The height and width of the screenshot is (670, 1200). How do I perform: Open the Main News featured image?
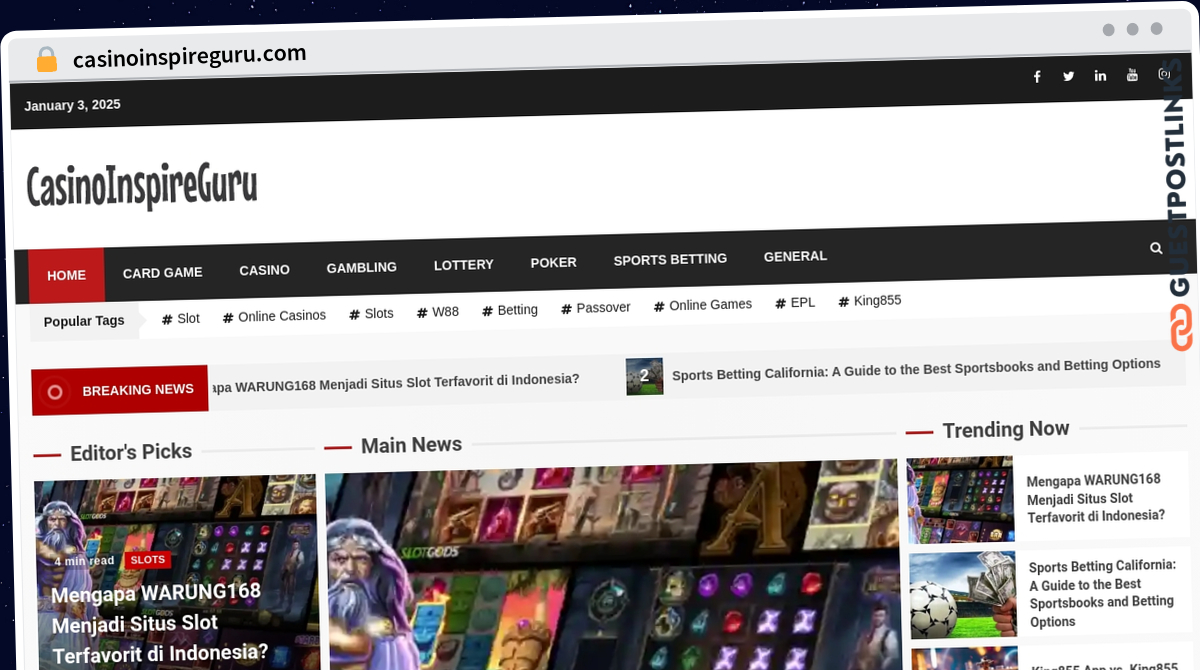[x=612, y=565]
